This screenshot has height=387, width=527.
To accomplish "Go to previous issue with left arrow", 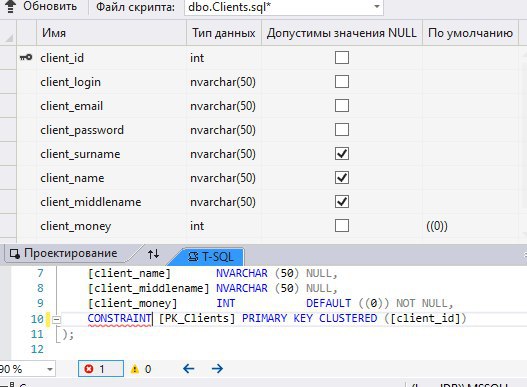I will tap(189, 369).
